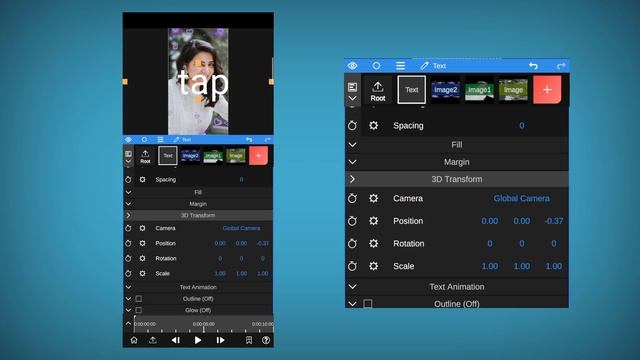Open hamburger menu on left phone screen
The height and width of the screenshot is (360, 640).
(x=160, y=140)
